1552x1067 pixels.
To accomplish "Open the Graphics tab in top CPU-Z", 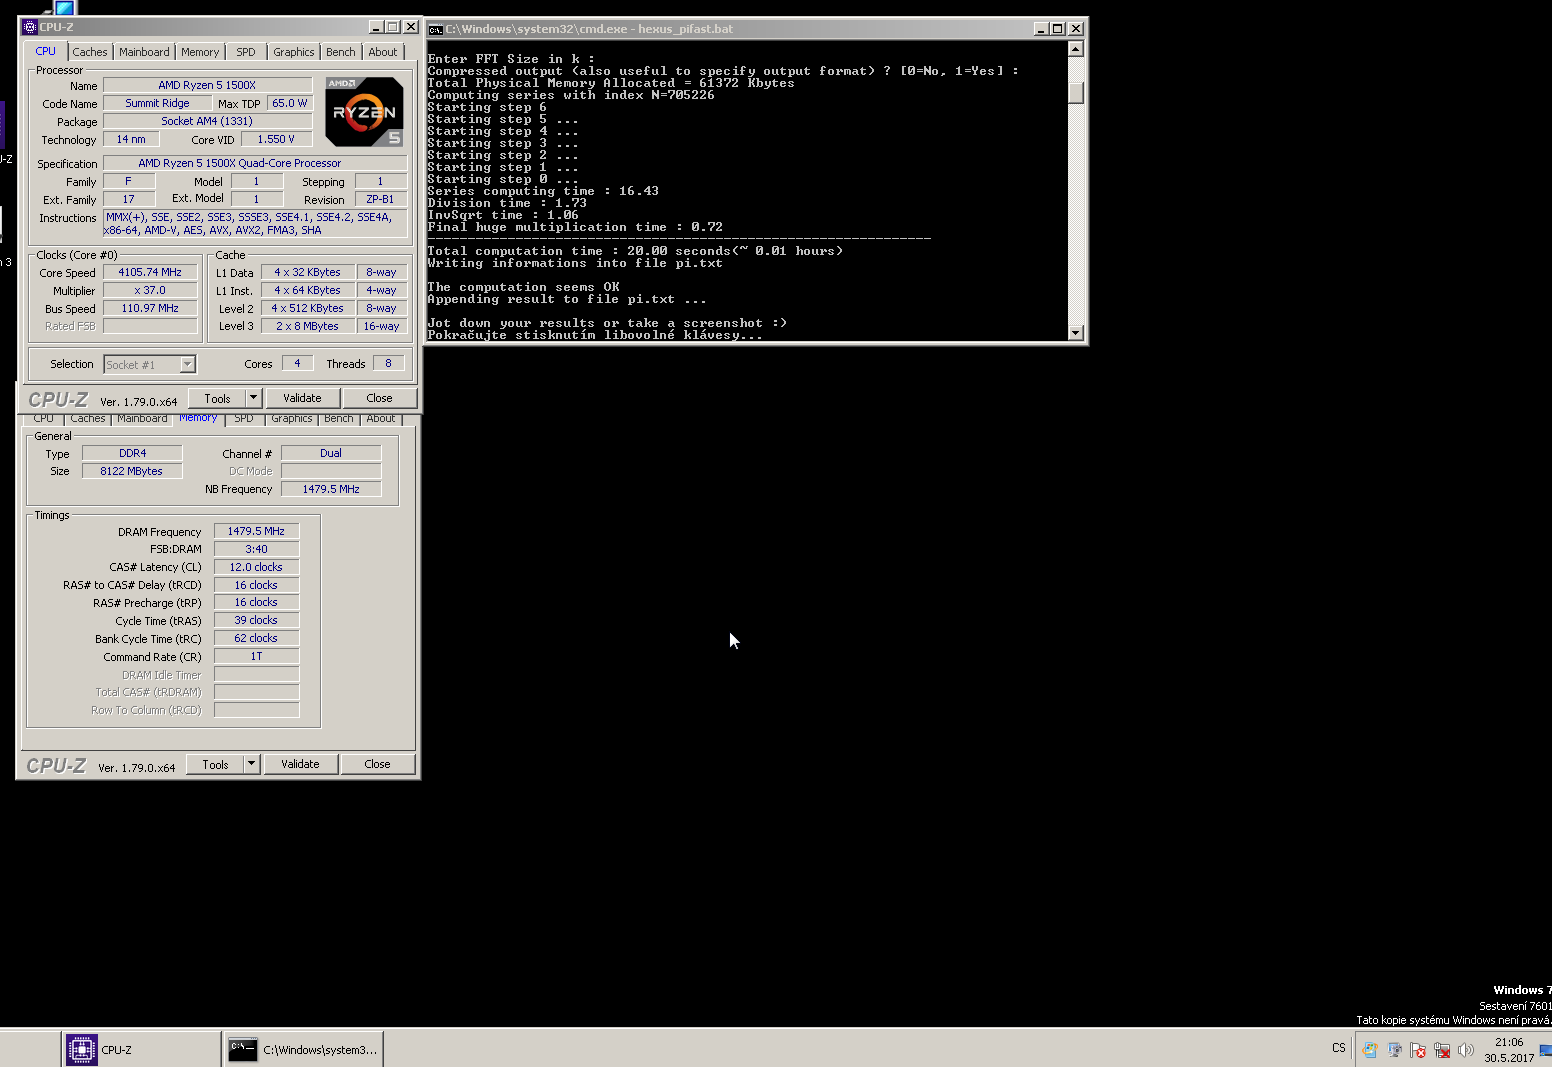I will (294, 52).
